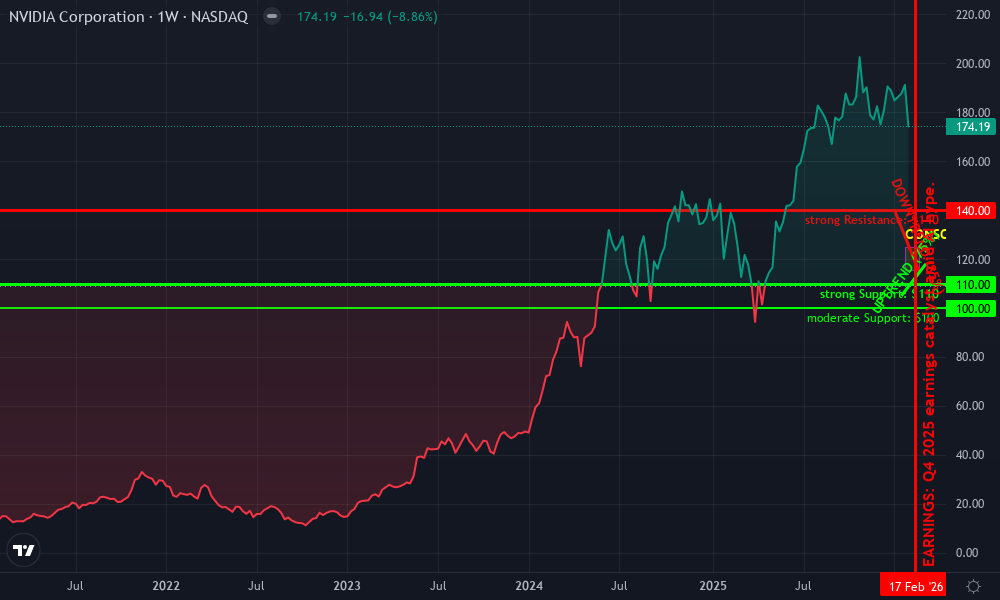Select the teal 174.19 price tag on scale
Viewport: 1000px width, 600px height.
[x=971, y=127]
